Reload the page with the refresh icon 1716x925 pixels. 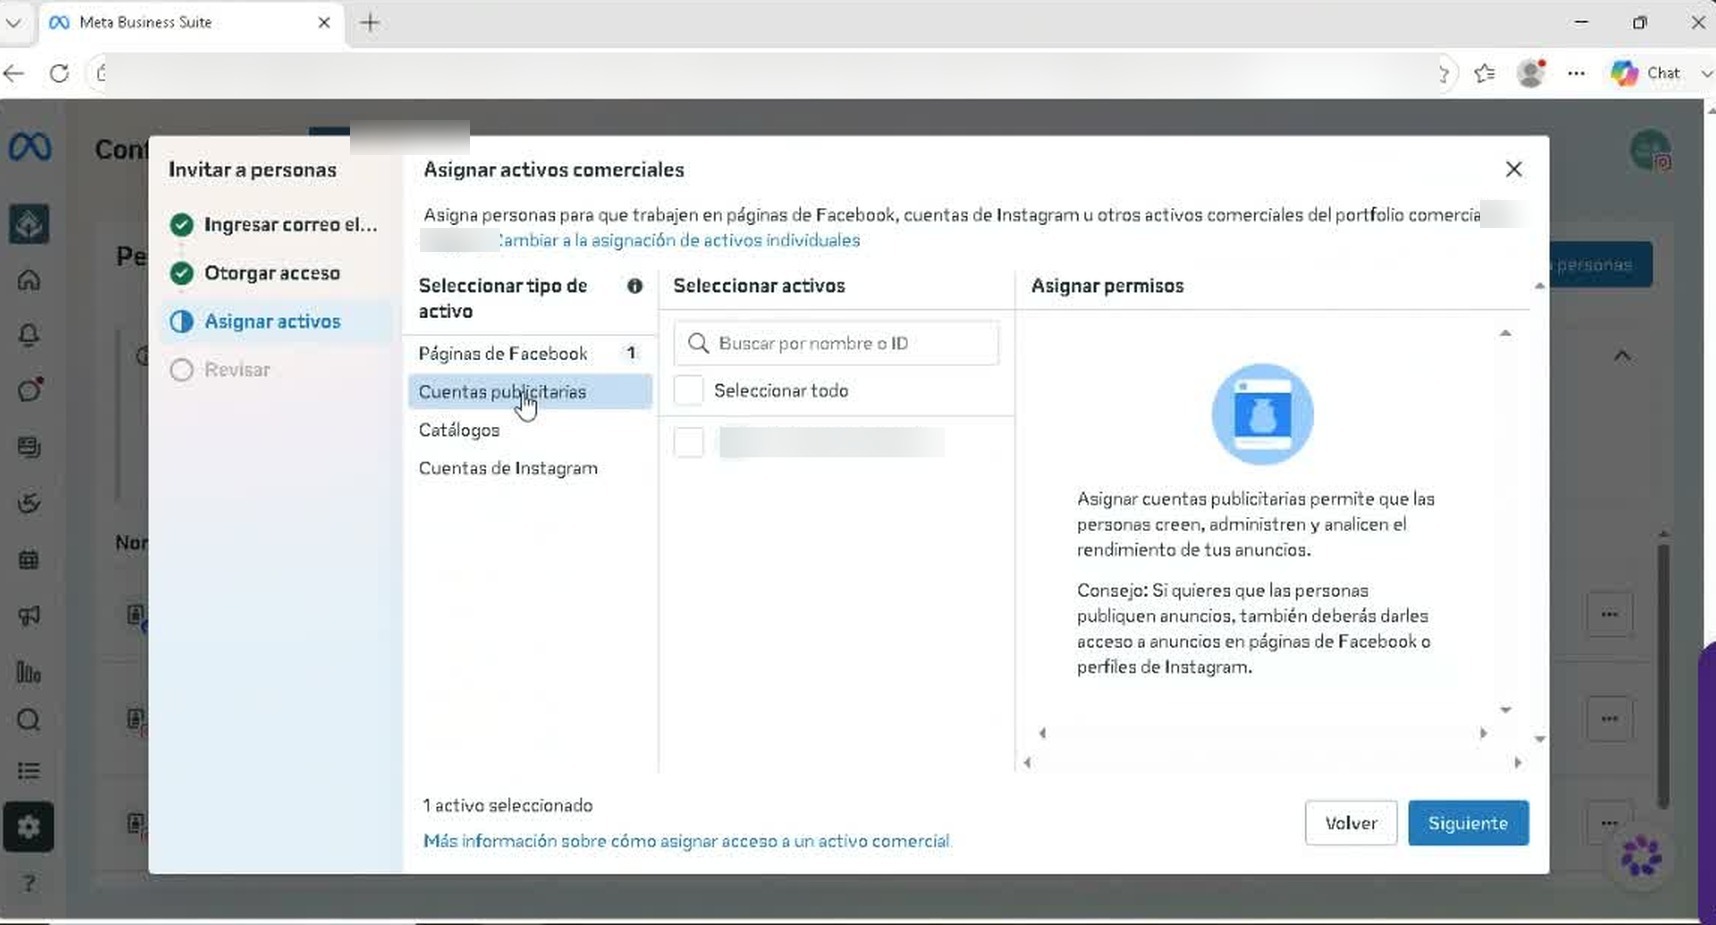(59, 73)
